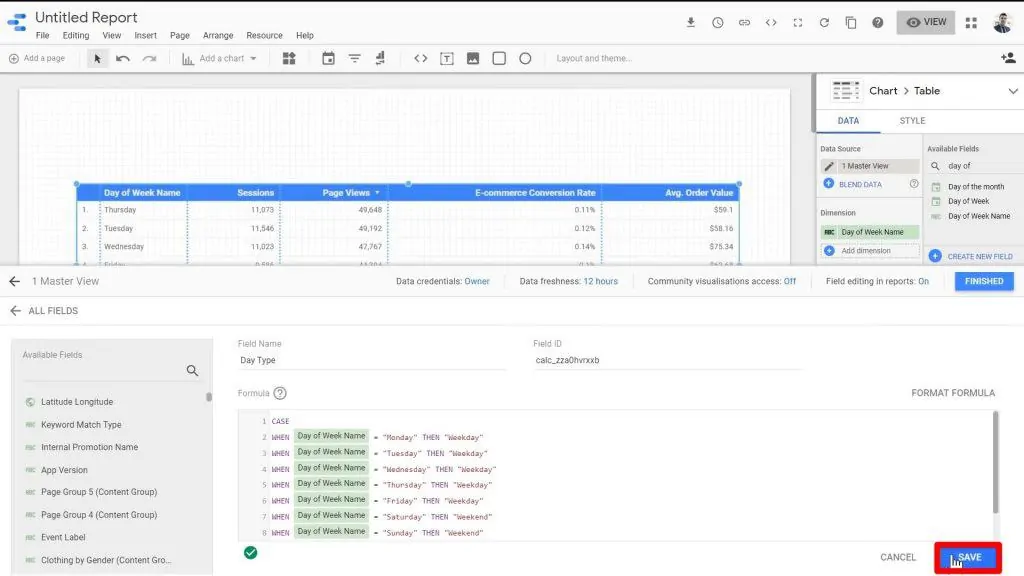Insert a text box
Image resolution: width=1024 pixels, height=576 pixels.
(446, 58)
